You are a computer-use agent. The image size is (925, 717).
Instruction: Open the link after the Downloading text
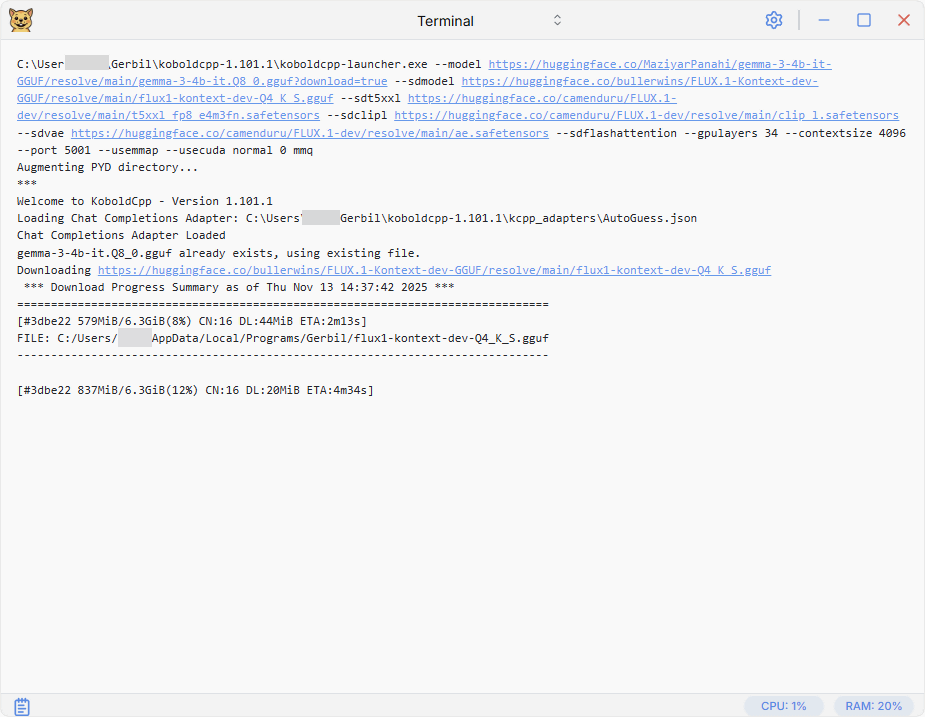(434, 270)
